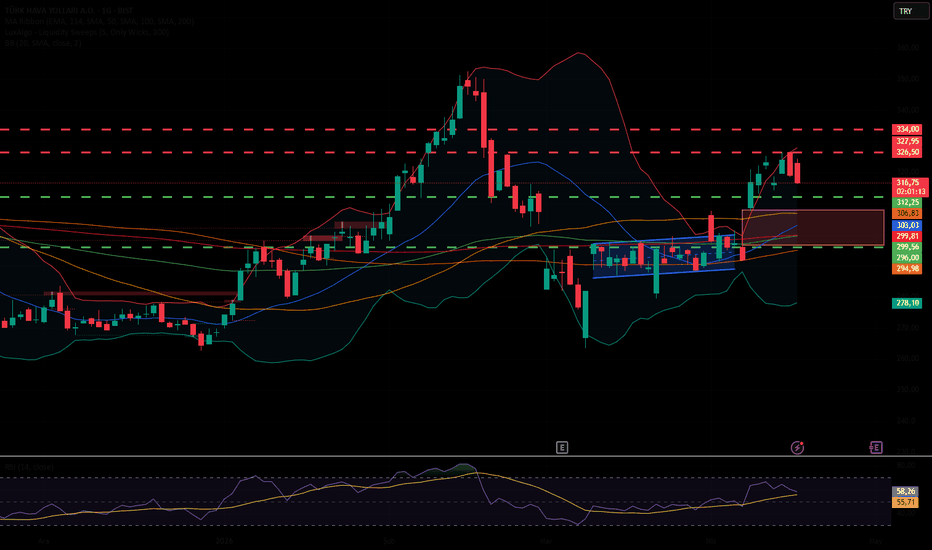Click the 334,00 red price label
Image resolution: width=932 pixels, height=550 pixels.
[x=907, y=129]
